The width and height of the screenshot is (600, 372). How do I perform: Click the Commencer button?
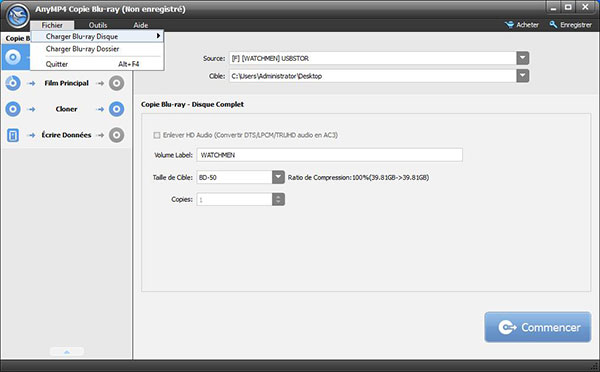click(x=538, y=327)
